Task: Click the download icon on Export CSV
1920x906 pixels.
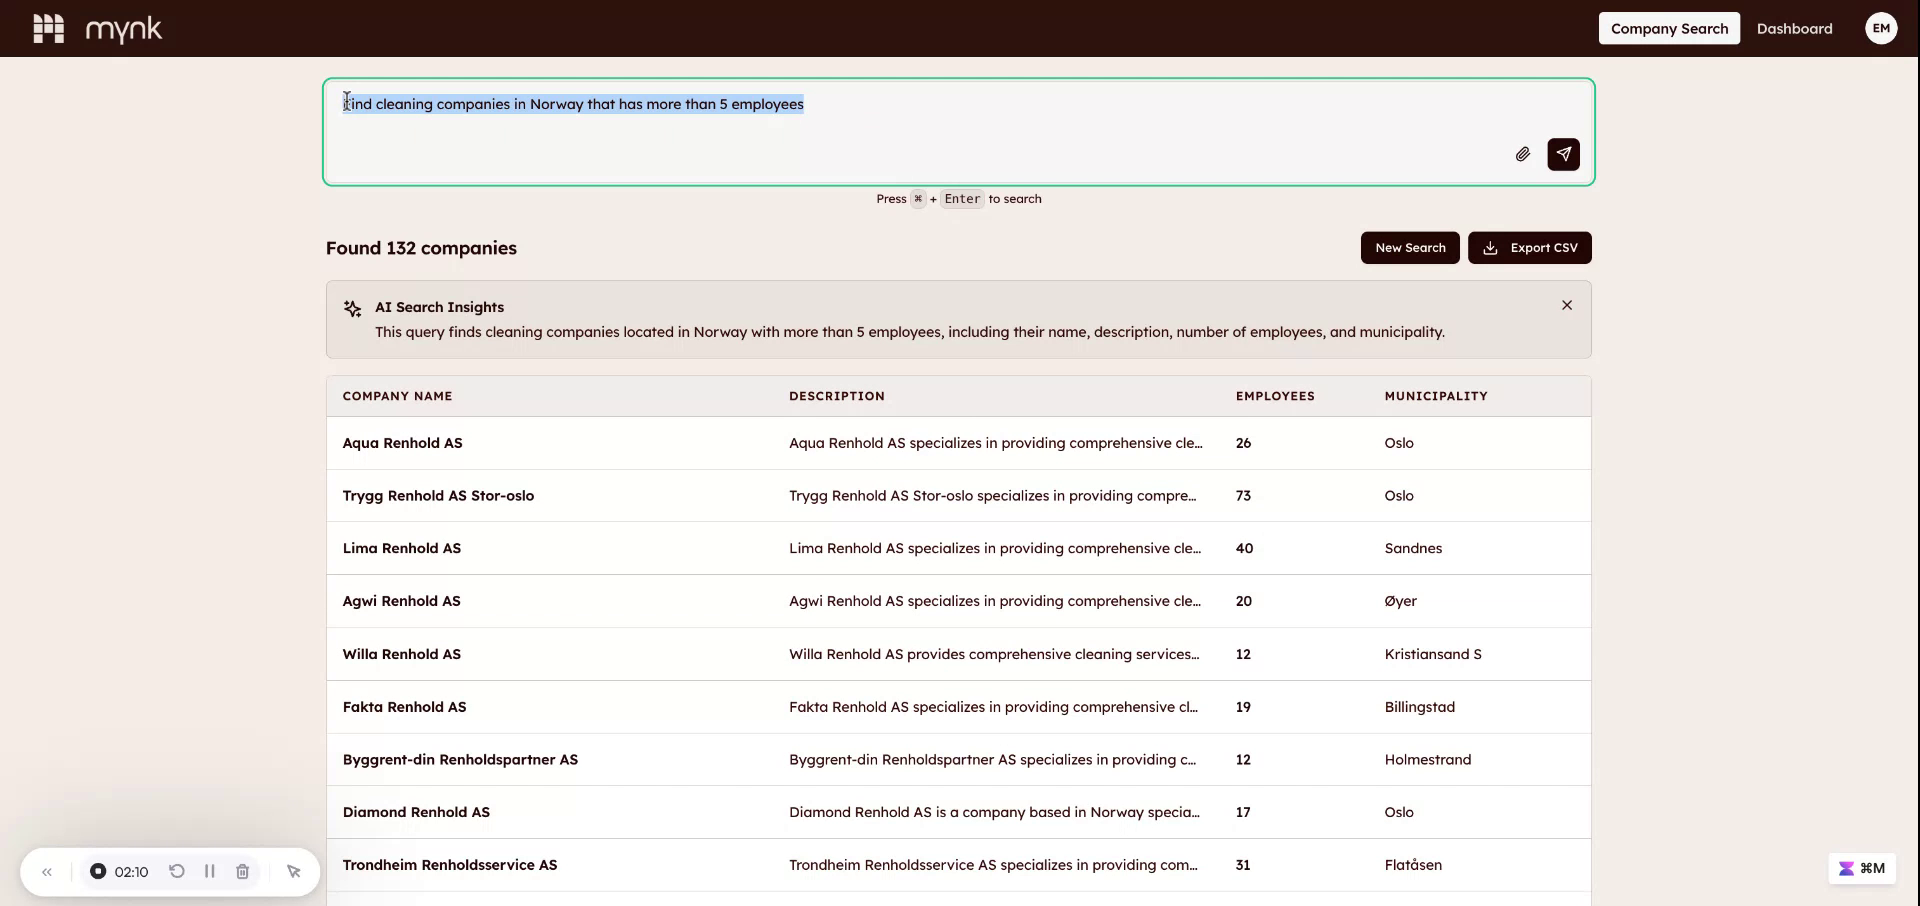Action: [x=1490, y=247]
